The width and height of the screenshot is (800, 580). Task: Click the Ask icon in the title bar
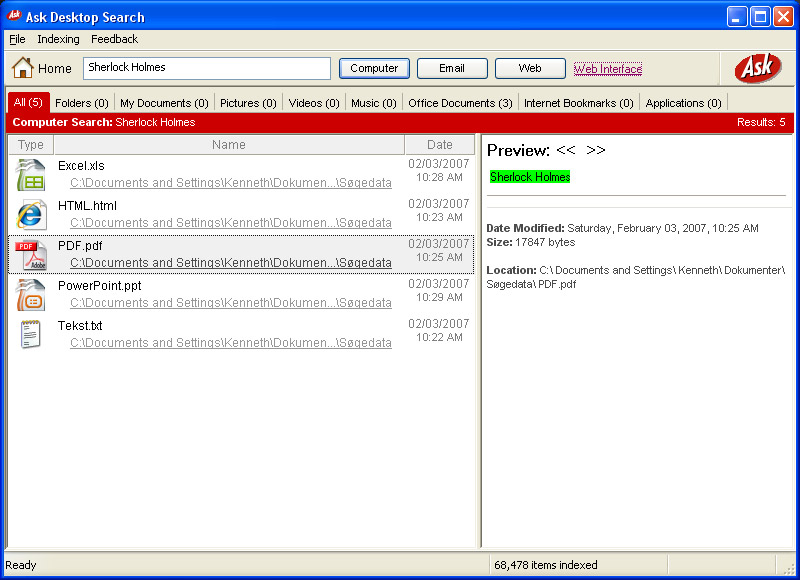click(14, 16)
